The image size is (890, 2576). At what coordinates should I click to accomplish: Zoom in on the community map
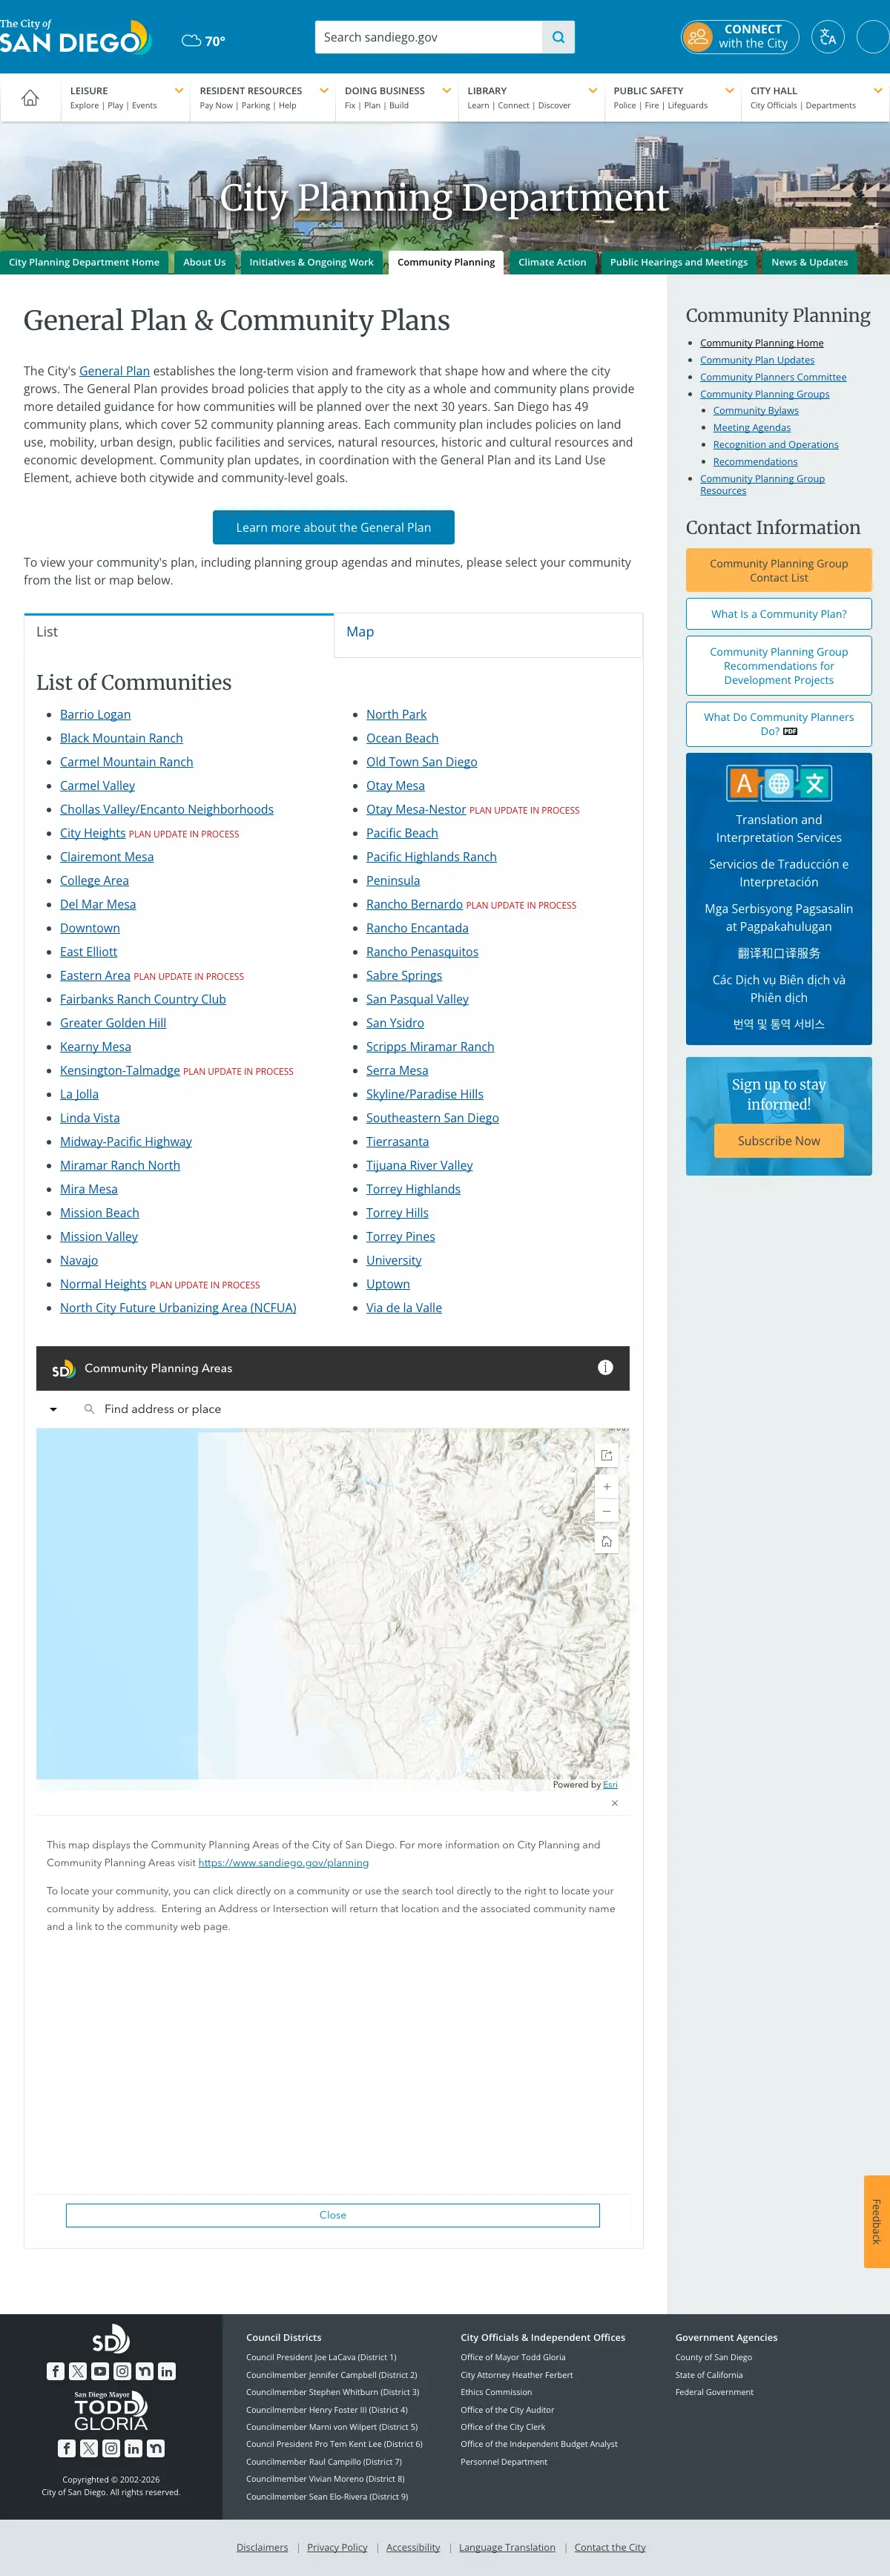(606, 1486)
